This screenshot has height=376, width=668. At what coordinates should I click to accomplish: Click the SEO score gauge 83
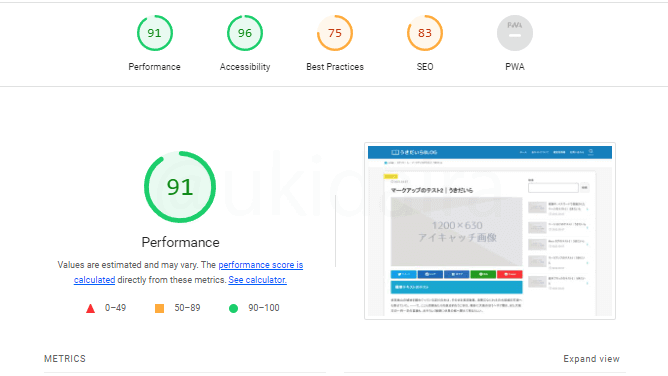point(425,33)
